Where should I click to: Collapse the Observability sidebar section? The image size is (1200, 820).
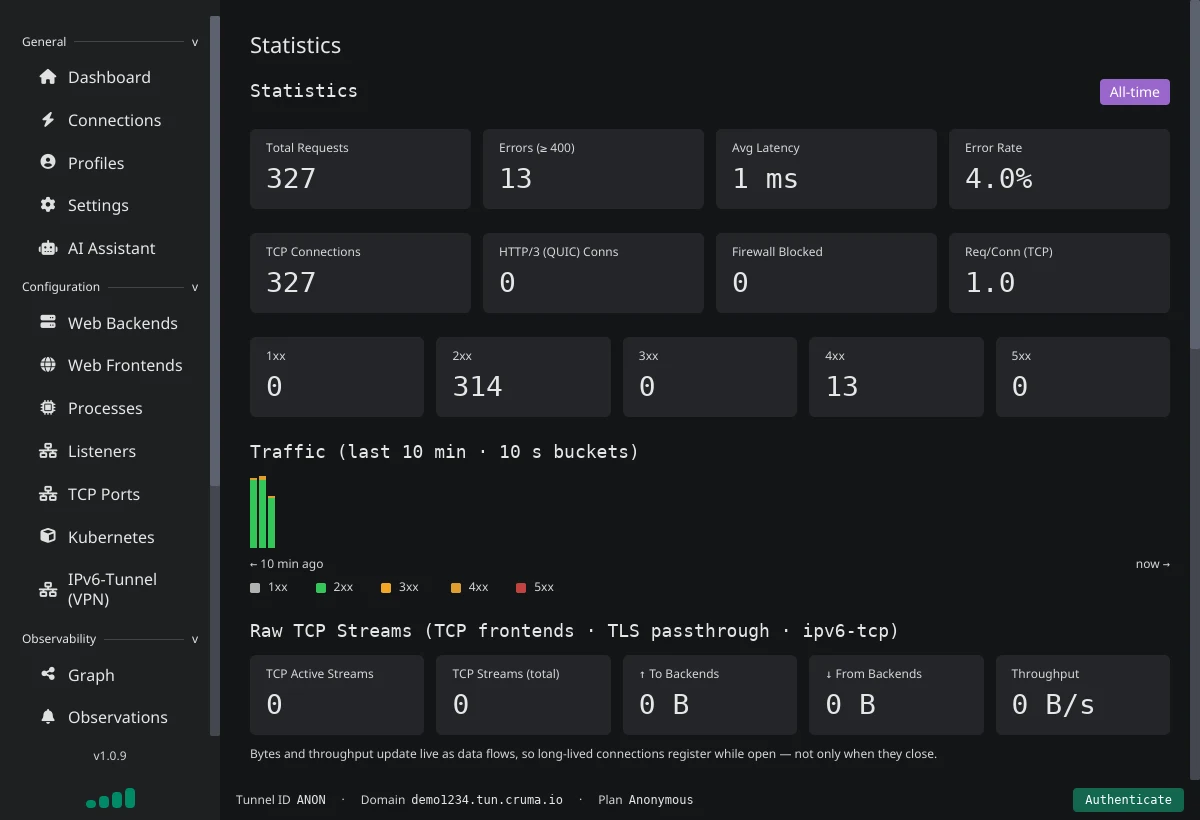(x=195, y=639)
